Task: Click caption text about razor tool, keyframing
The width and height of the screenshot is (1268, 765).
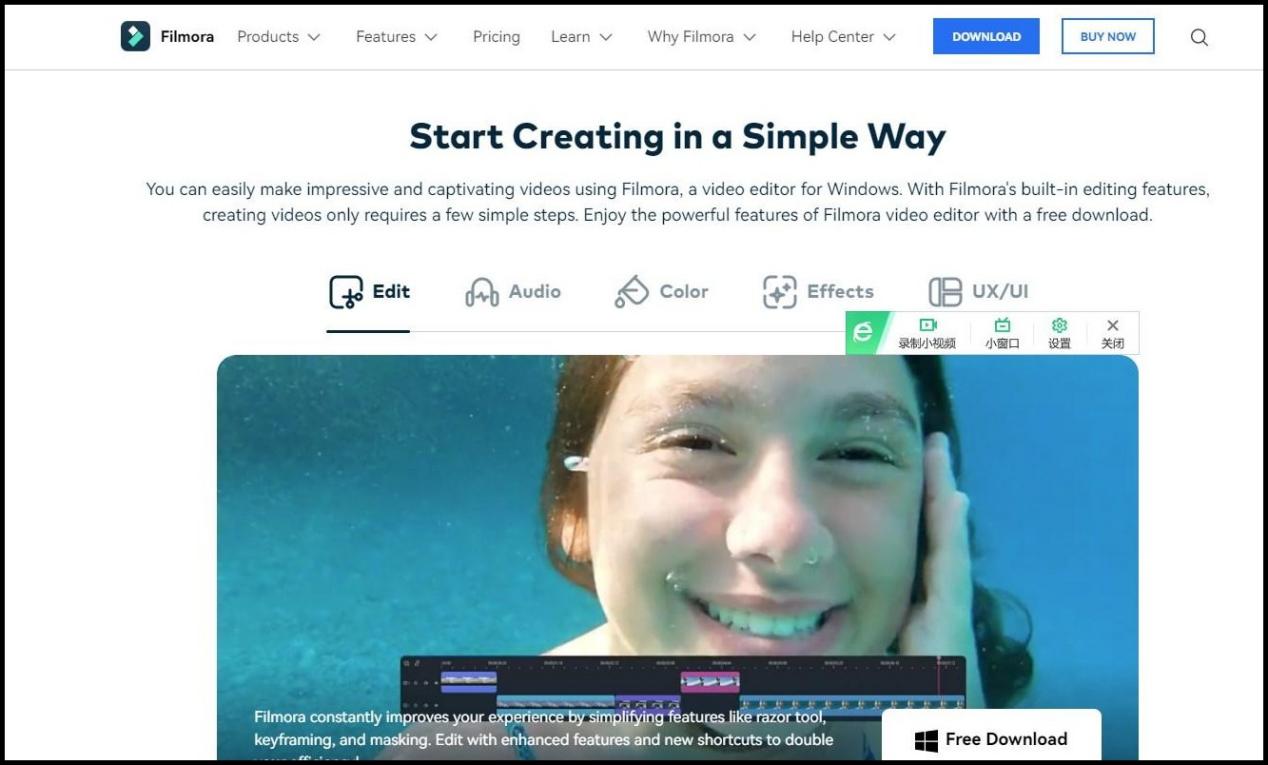Action: tap(543, 734)
